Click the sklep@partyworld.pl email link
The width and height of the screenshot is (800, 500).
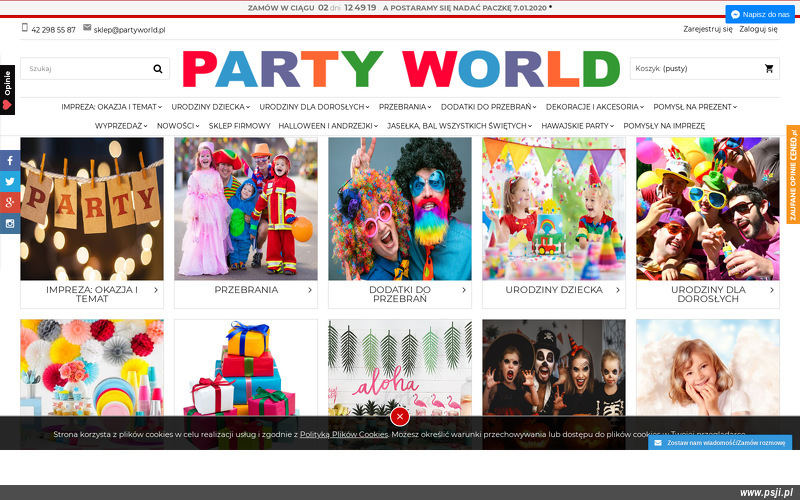129,30
